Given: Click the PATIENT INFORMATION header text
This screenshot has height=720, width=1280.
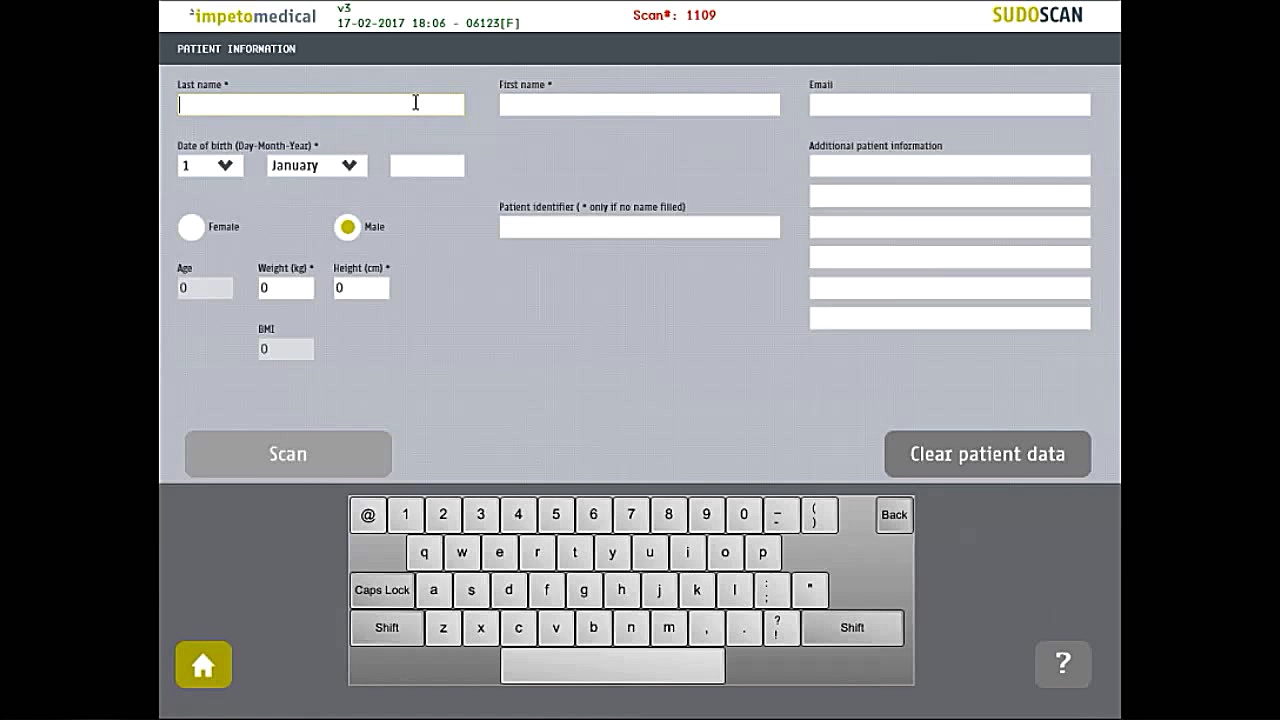Looking at the screenshot, I should pyautogui.click(x=236, y=49).
